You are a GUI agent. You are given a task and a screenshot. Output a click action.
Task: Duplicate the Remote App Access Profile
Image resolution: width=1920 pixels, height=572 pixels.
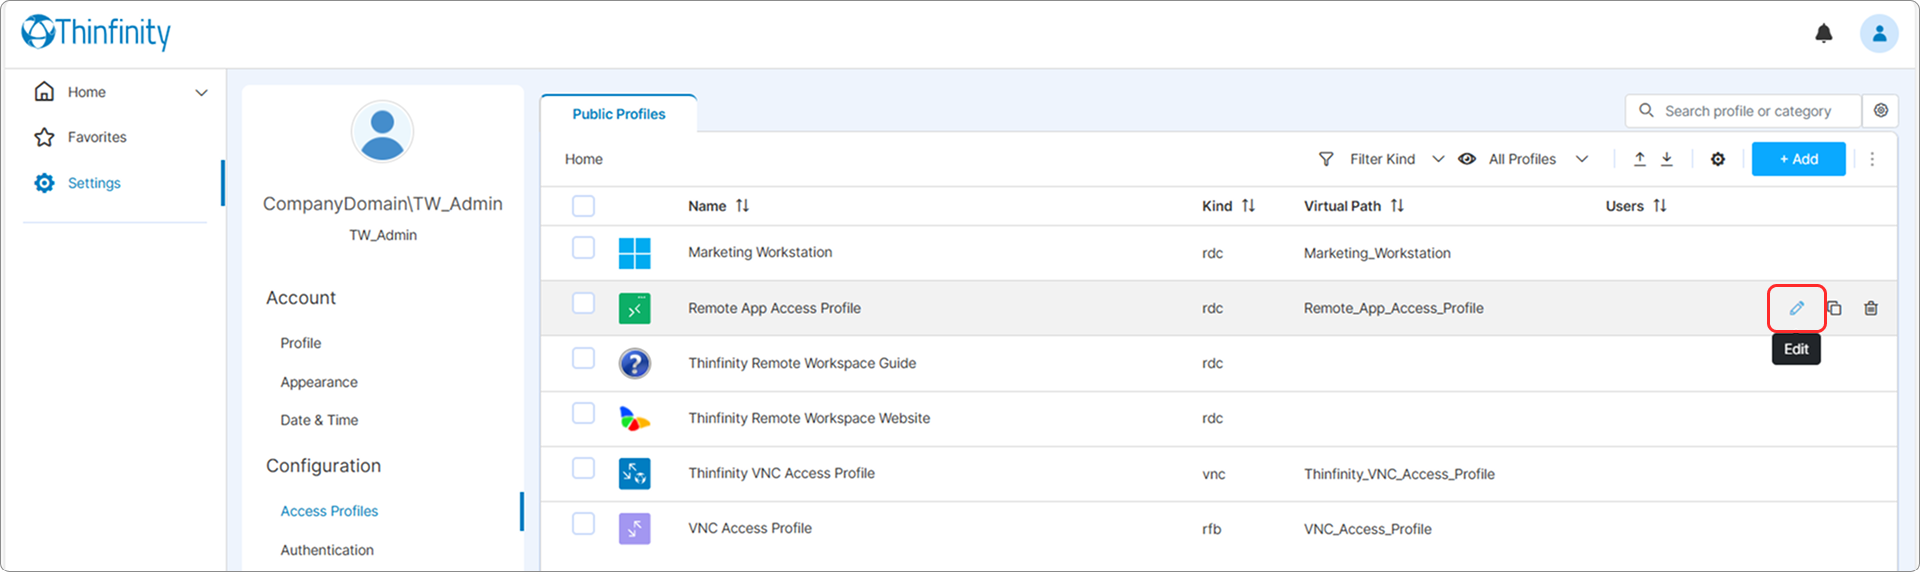(x=1834, y=308)
